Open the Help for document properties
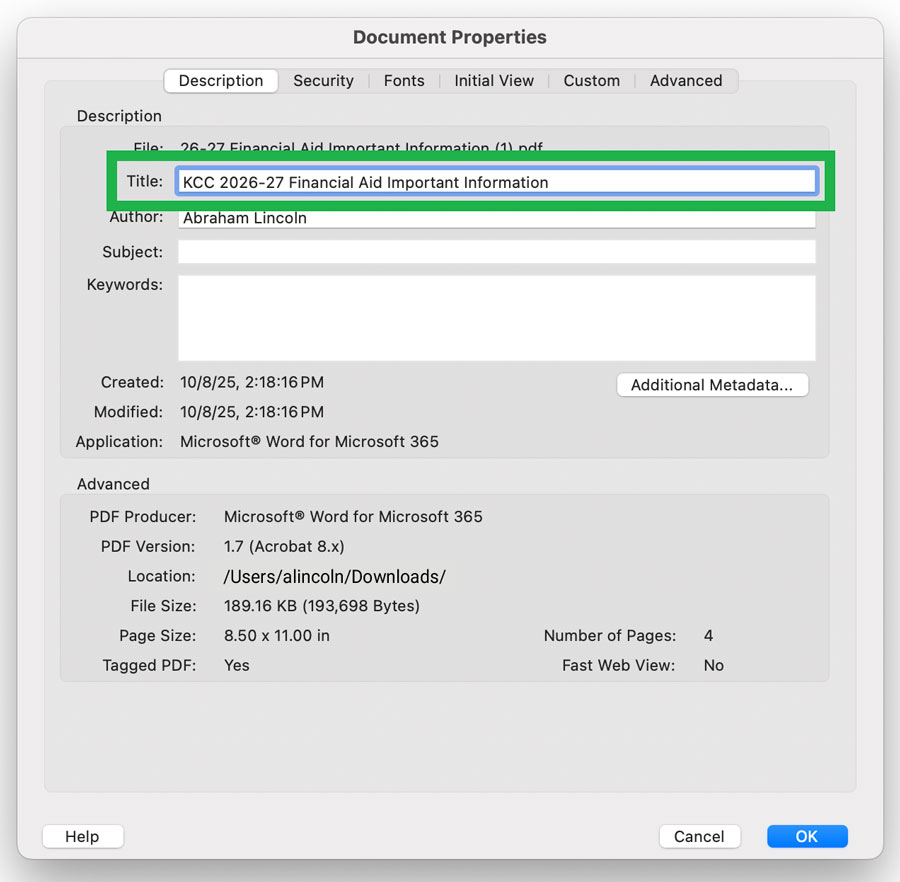This screenshot has width=900, height=882. [x=83, y=836]
